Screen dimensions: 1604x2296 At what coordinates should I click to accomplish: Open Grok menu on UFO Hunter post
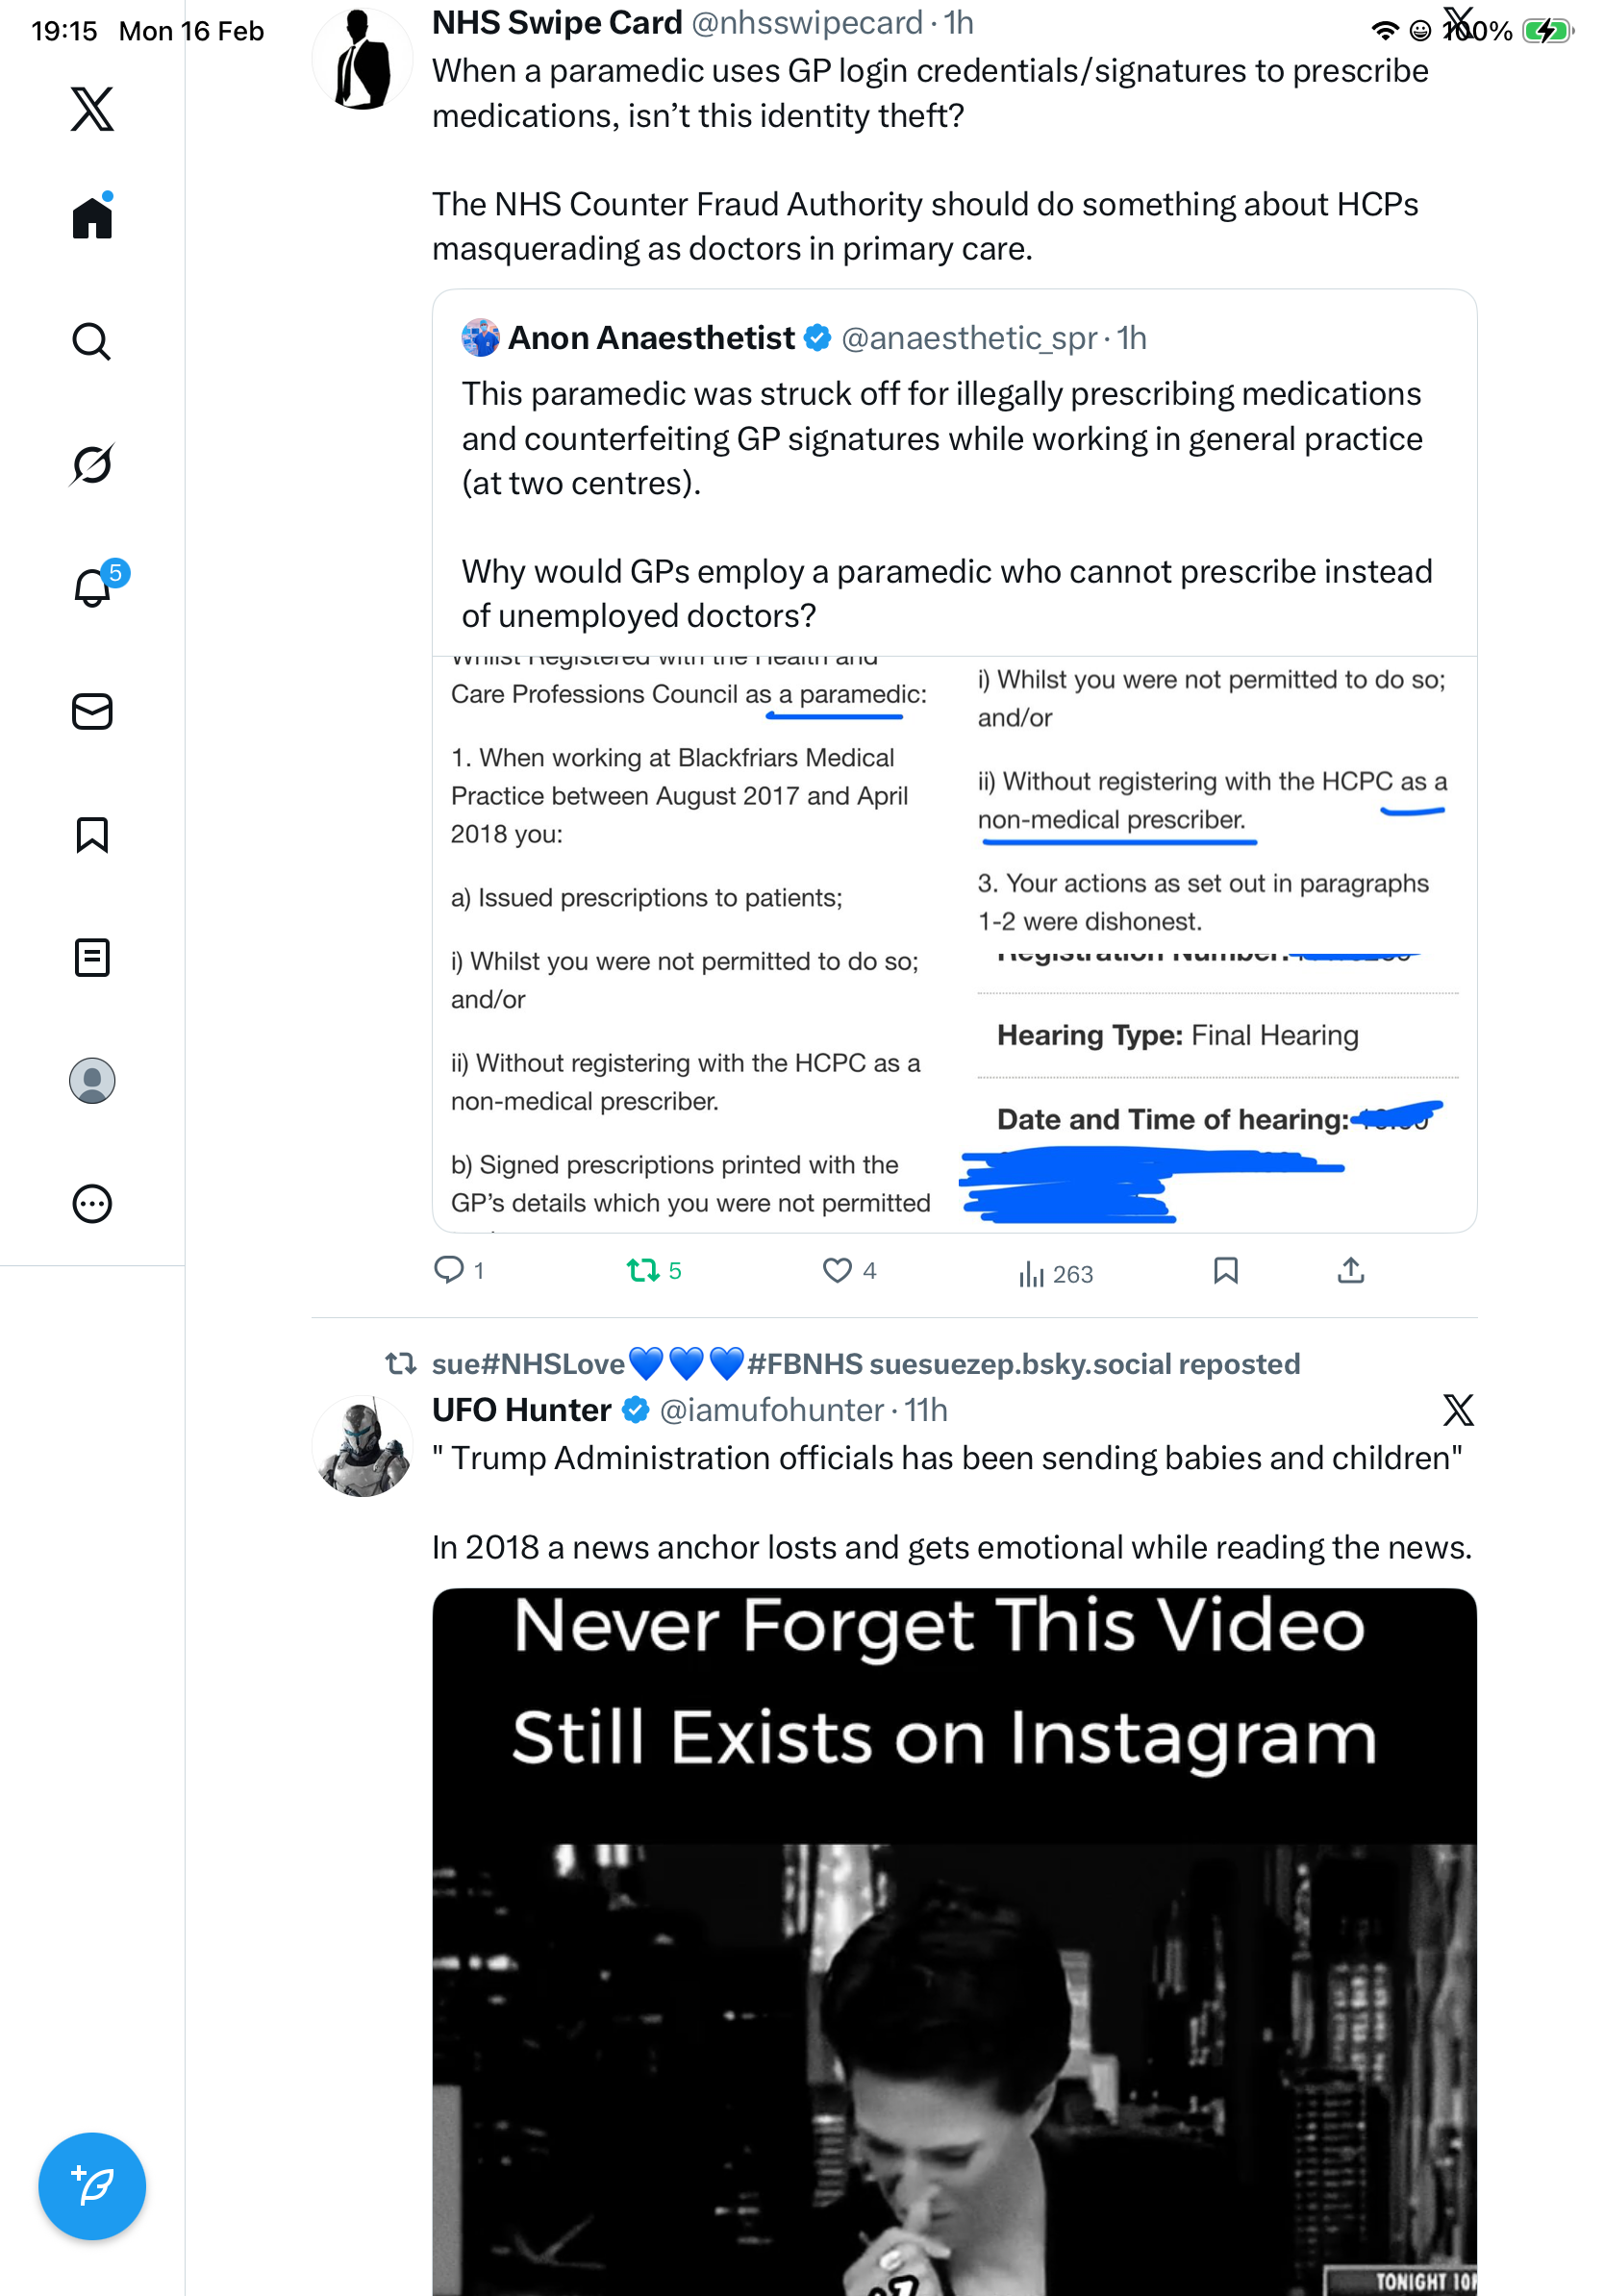coord(1458,1410)
